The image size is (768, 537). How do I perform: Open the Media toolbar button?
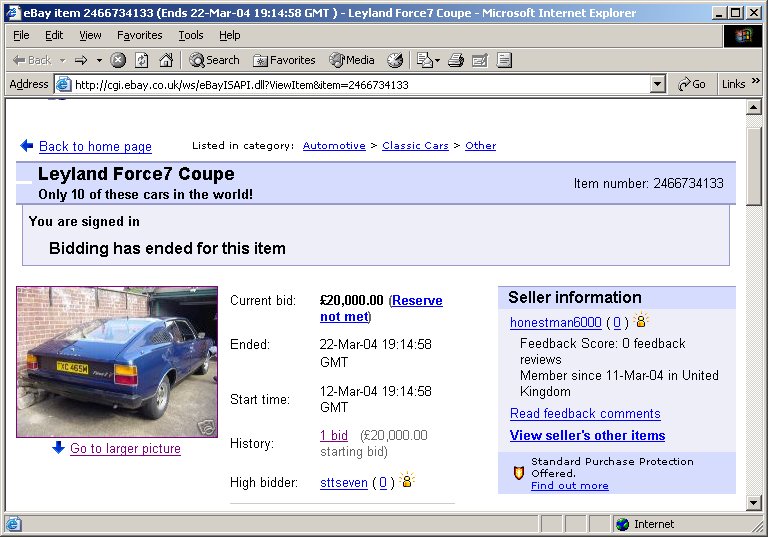352,60
